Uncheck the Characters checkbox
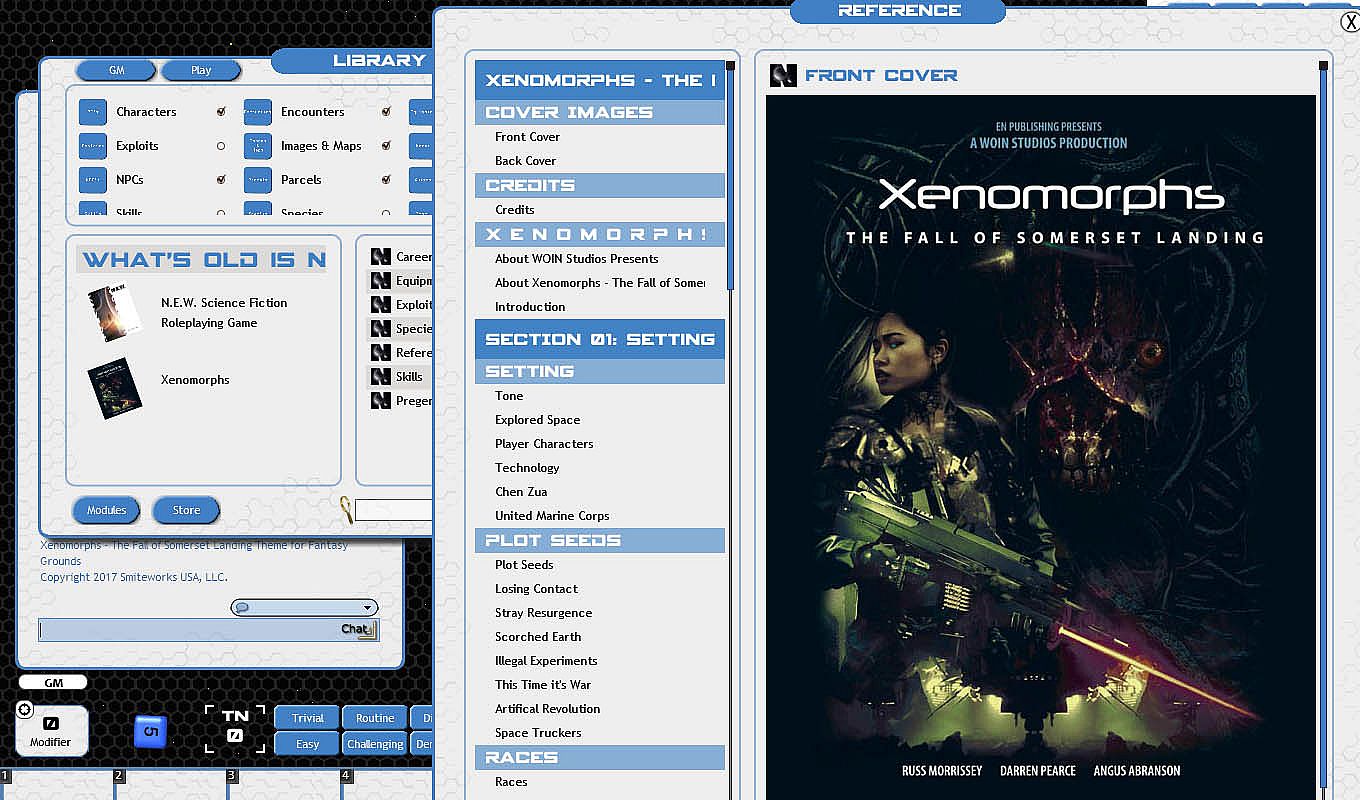The width and height of the screenshot is (1360, 800). click(x=221, y=112)
